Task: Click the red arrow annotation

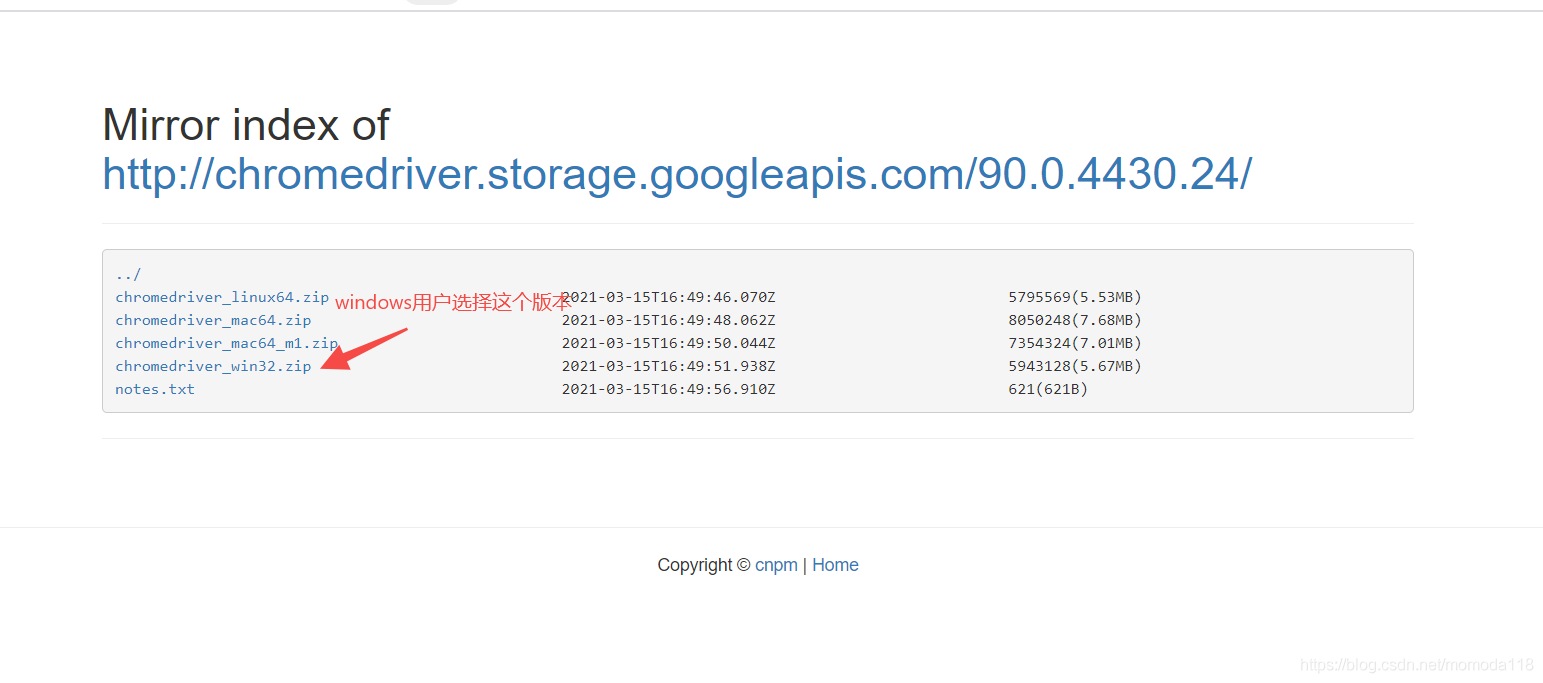Action: [365, 349]
